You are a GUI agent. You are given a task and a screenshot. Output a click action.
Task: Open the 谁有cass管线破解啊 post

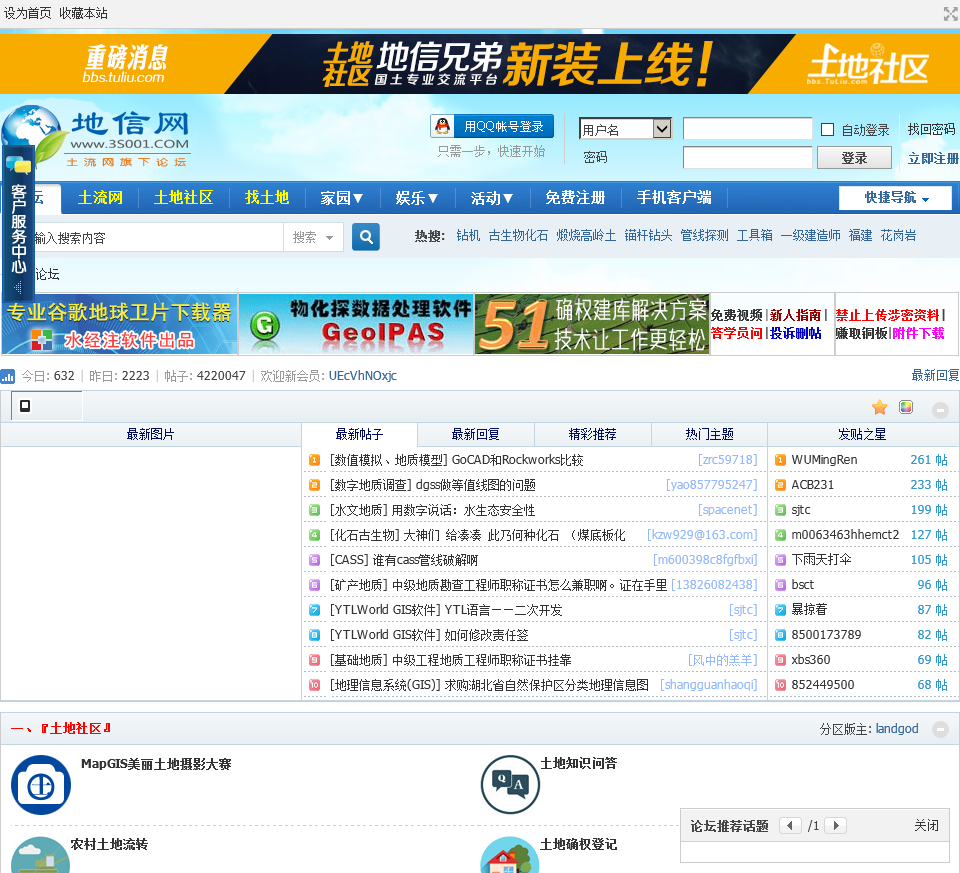(426, 560)
